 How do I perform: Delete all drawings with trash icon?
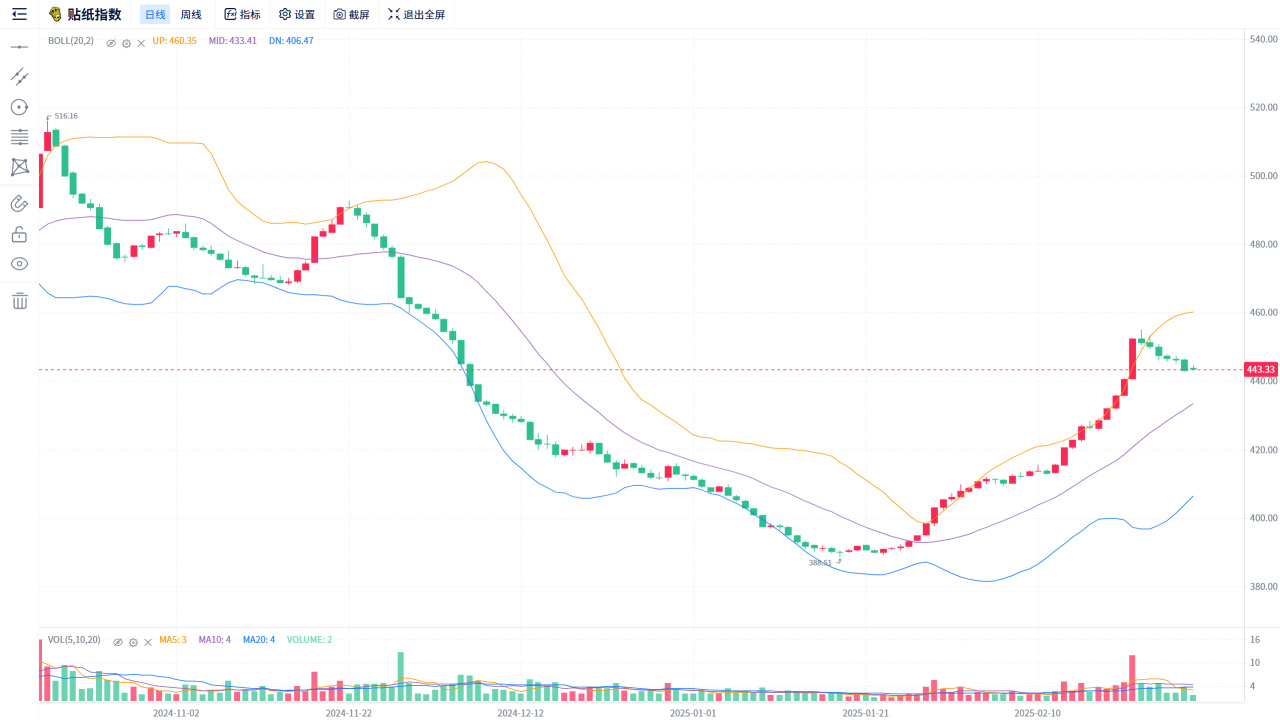pos(19,300)
